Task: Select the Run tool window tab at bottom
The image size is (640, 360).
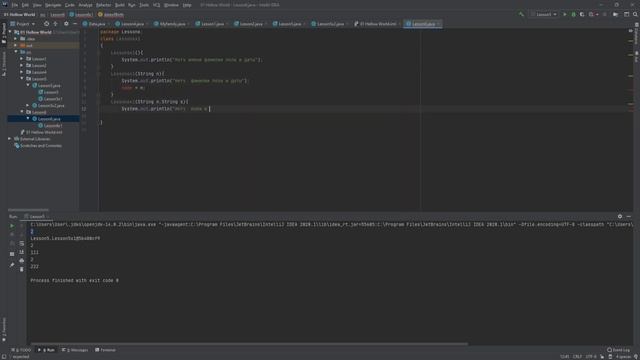Action: [x=47, y=350]
